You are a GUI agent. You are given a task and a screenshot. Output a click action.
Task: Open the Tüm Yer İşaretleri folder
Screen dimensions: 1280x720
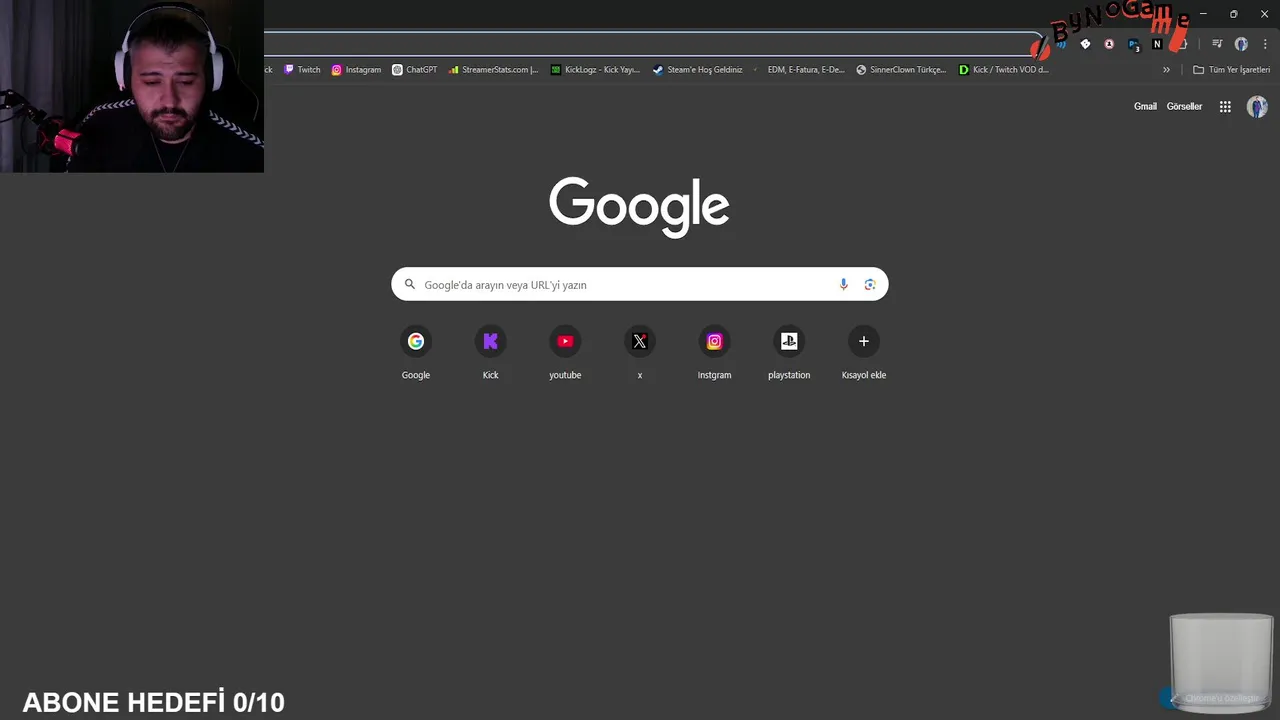(x=1231, y=70)
